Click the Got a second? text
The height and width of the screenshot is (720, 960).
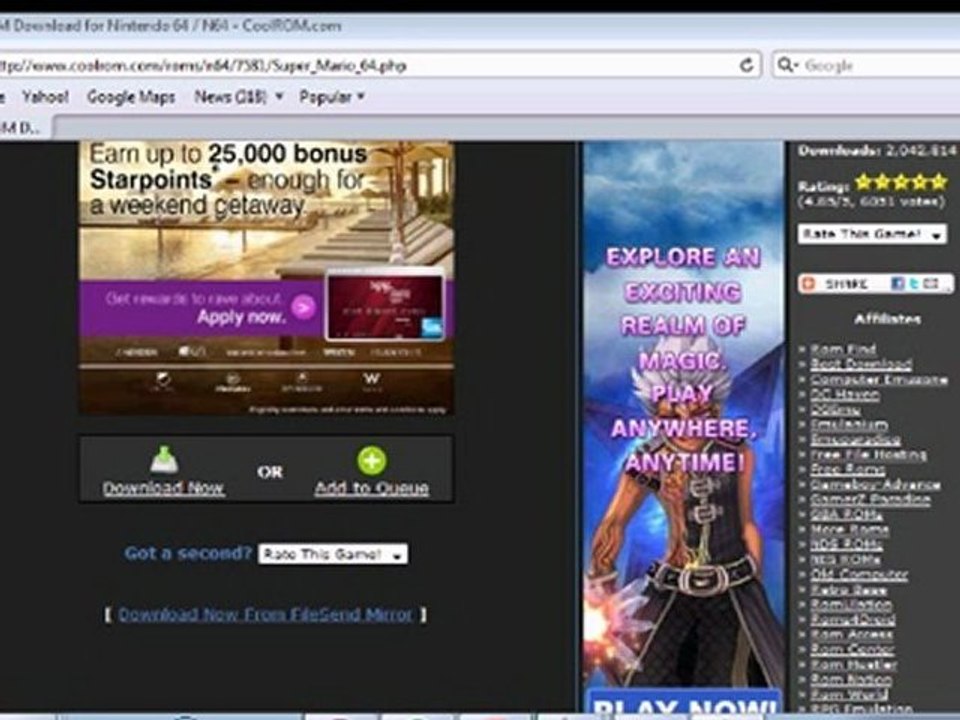pos(188,553)
